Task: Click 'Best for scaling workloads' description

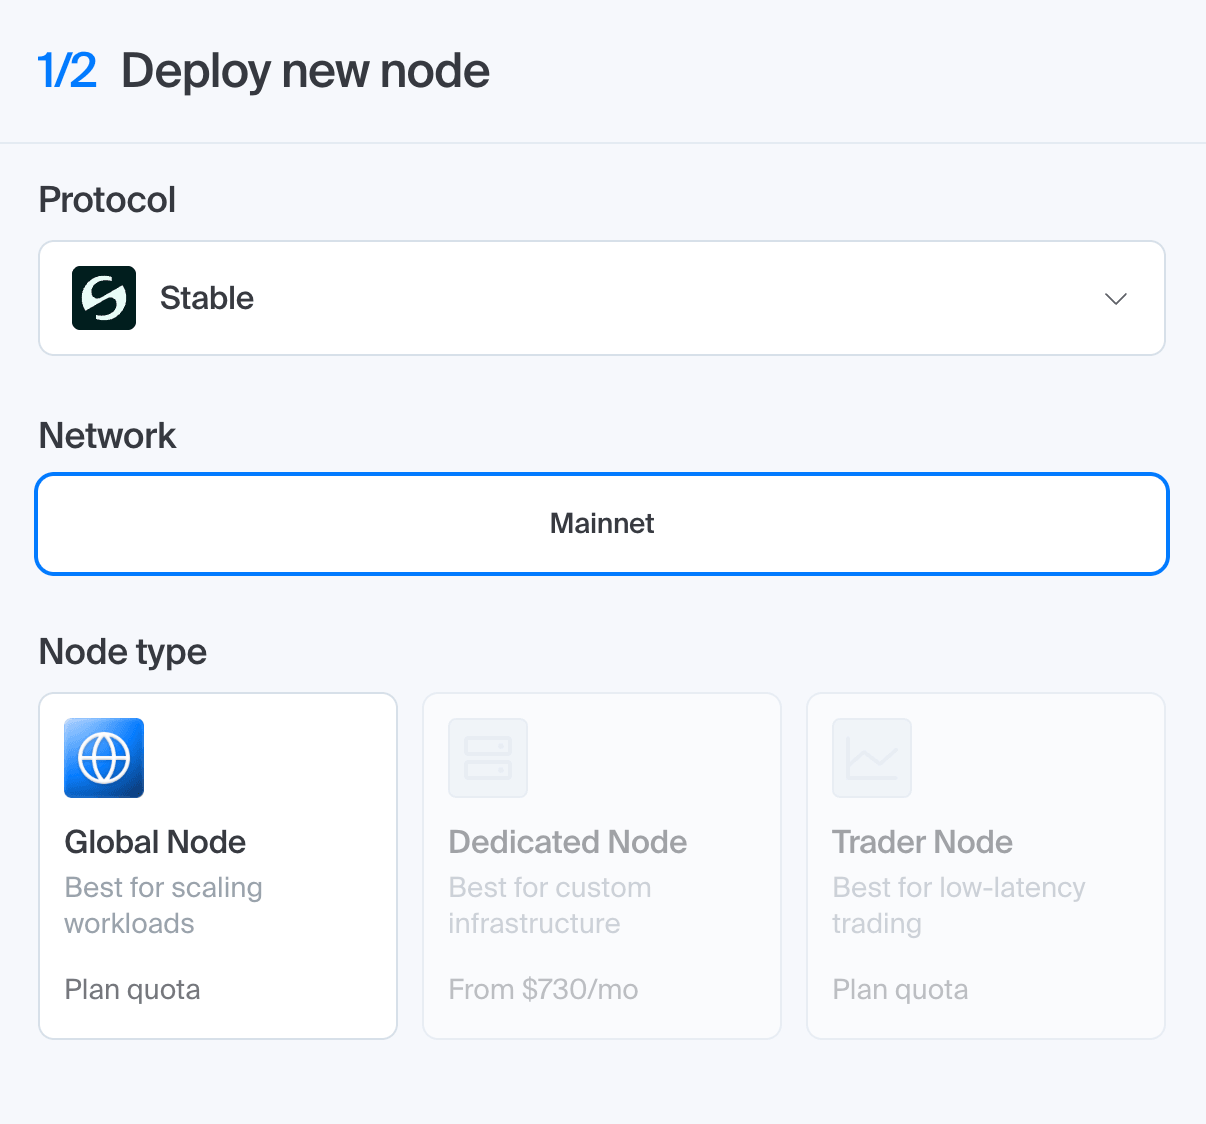Action: coord(164,905)
